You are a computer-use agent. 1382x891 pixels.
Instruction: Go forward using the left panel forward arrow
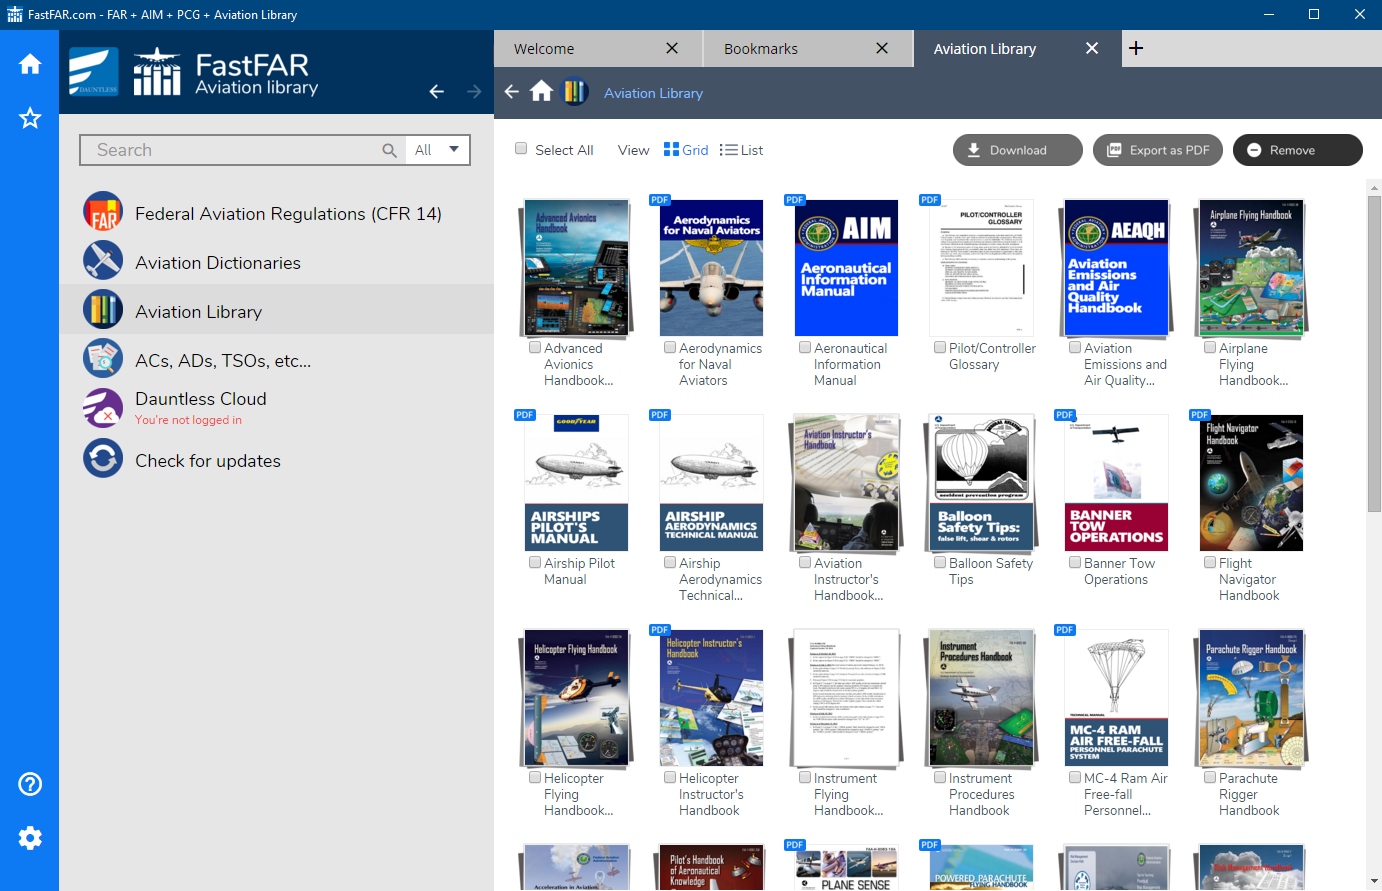474,91
